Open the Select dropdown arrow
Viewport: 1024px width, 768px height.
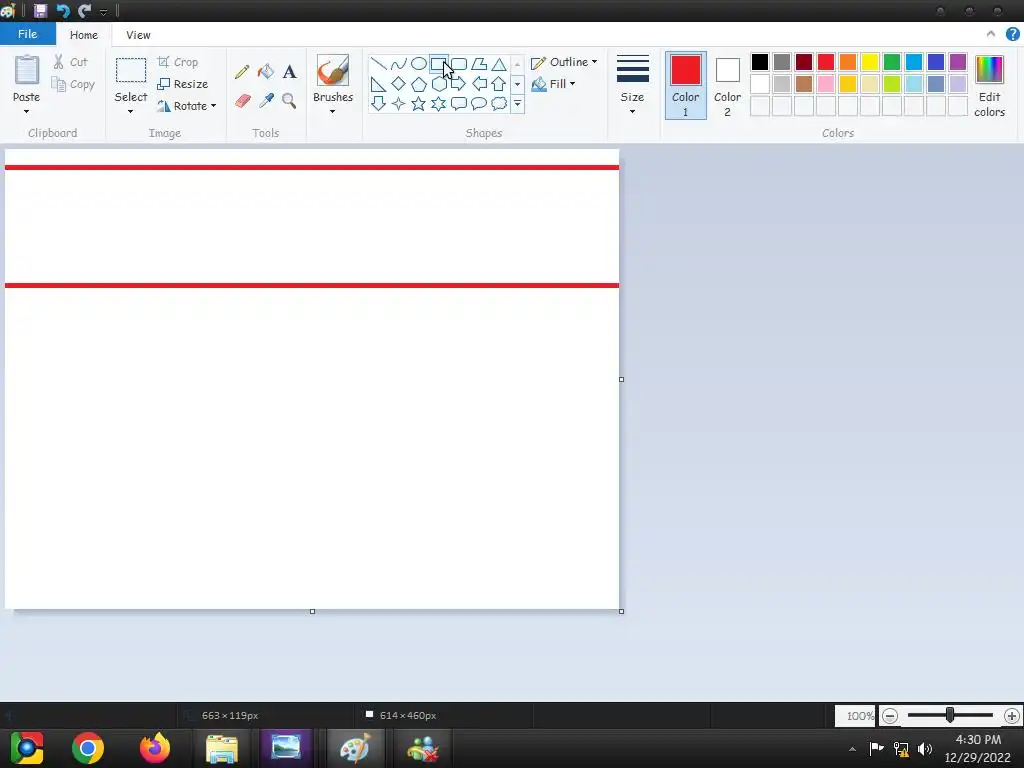131,112
